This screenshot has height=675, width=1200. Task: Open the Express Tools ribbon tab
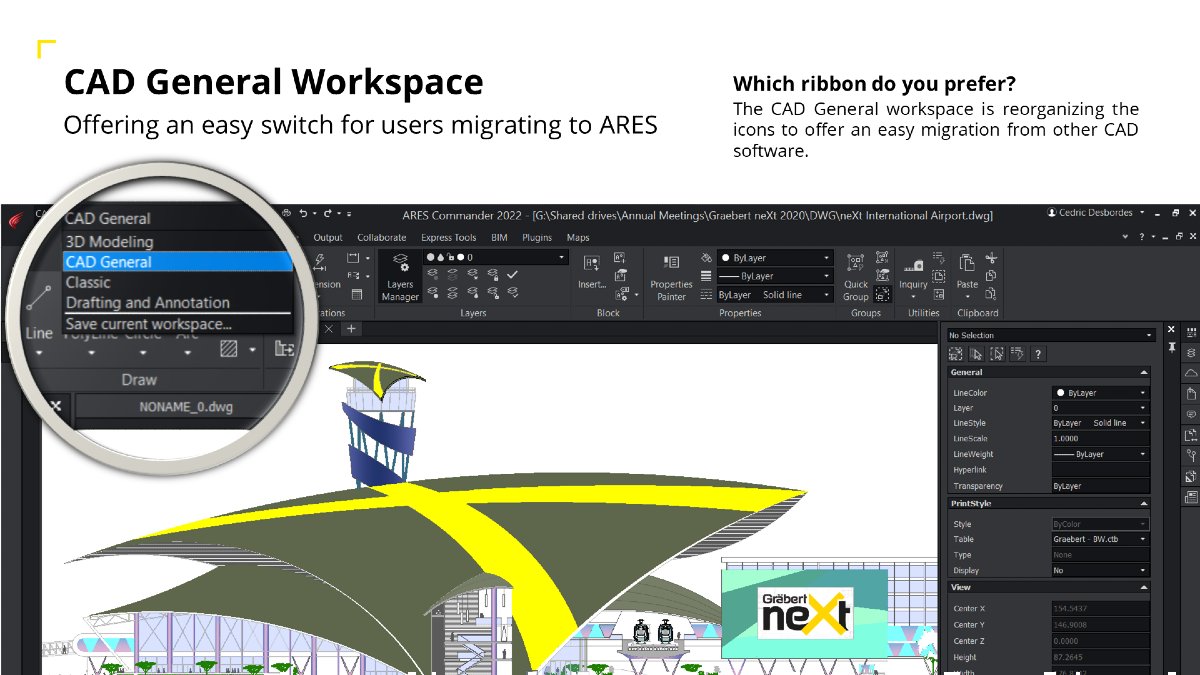[x=449, y=238]
